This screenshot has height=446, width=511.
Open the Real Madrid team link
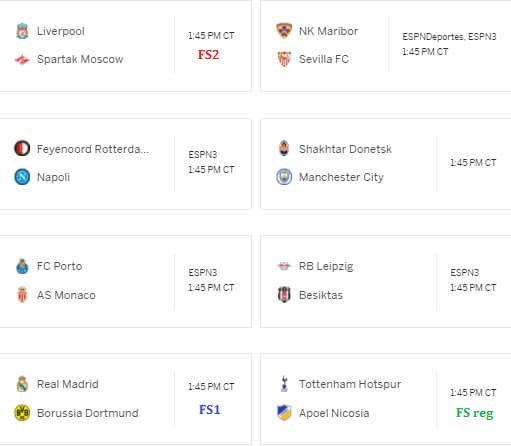coord(68,384)
